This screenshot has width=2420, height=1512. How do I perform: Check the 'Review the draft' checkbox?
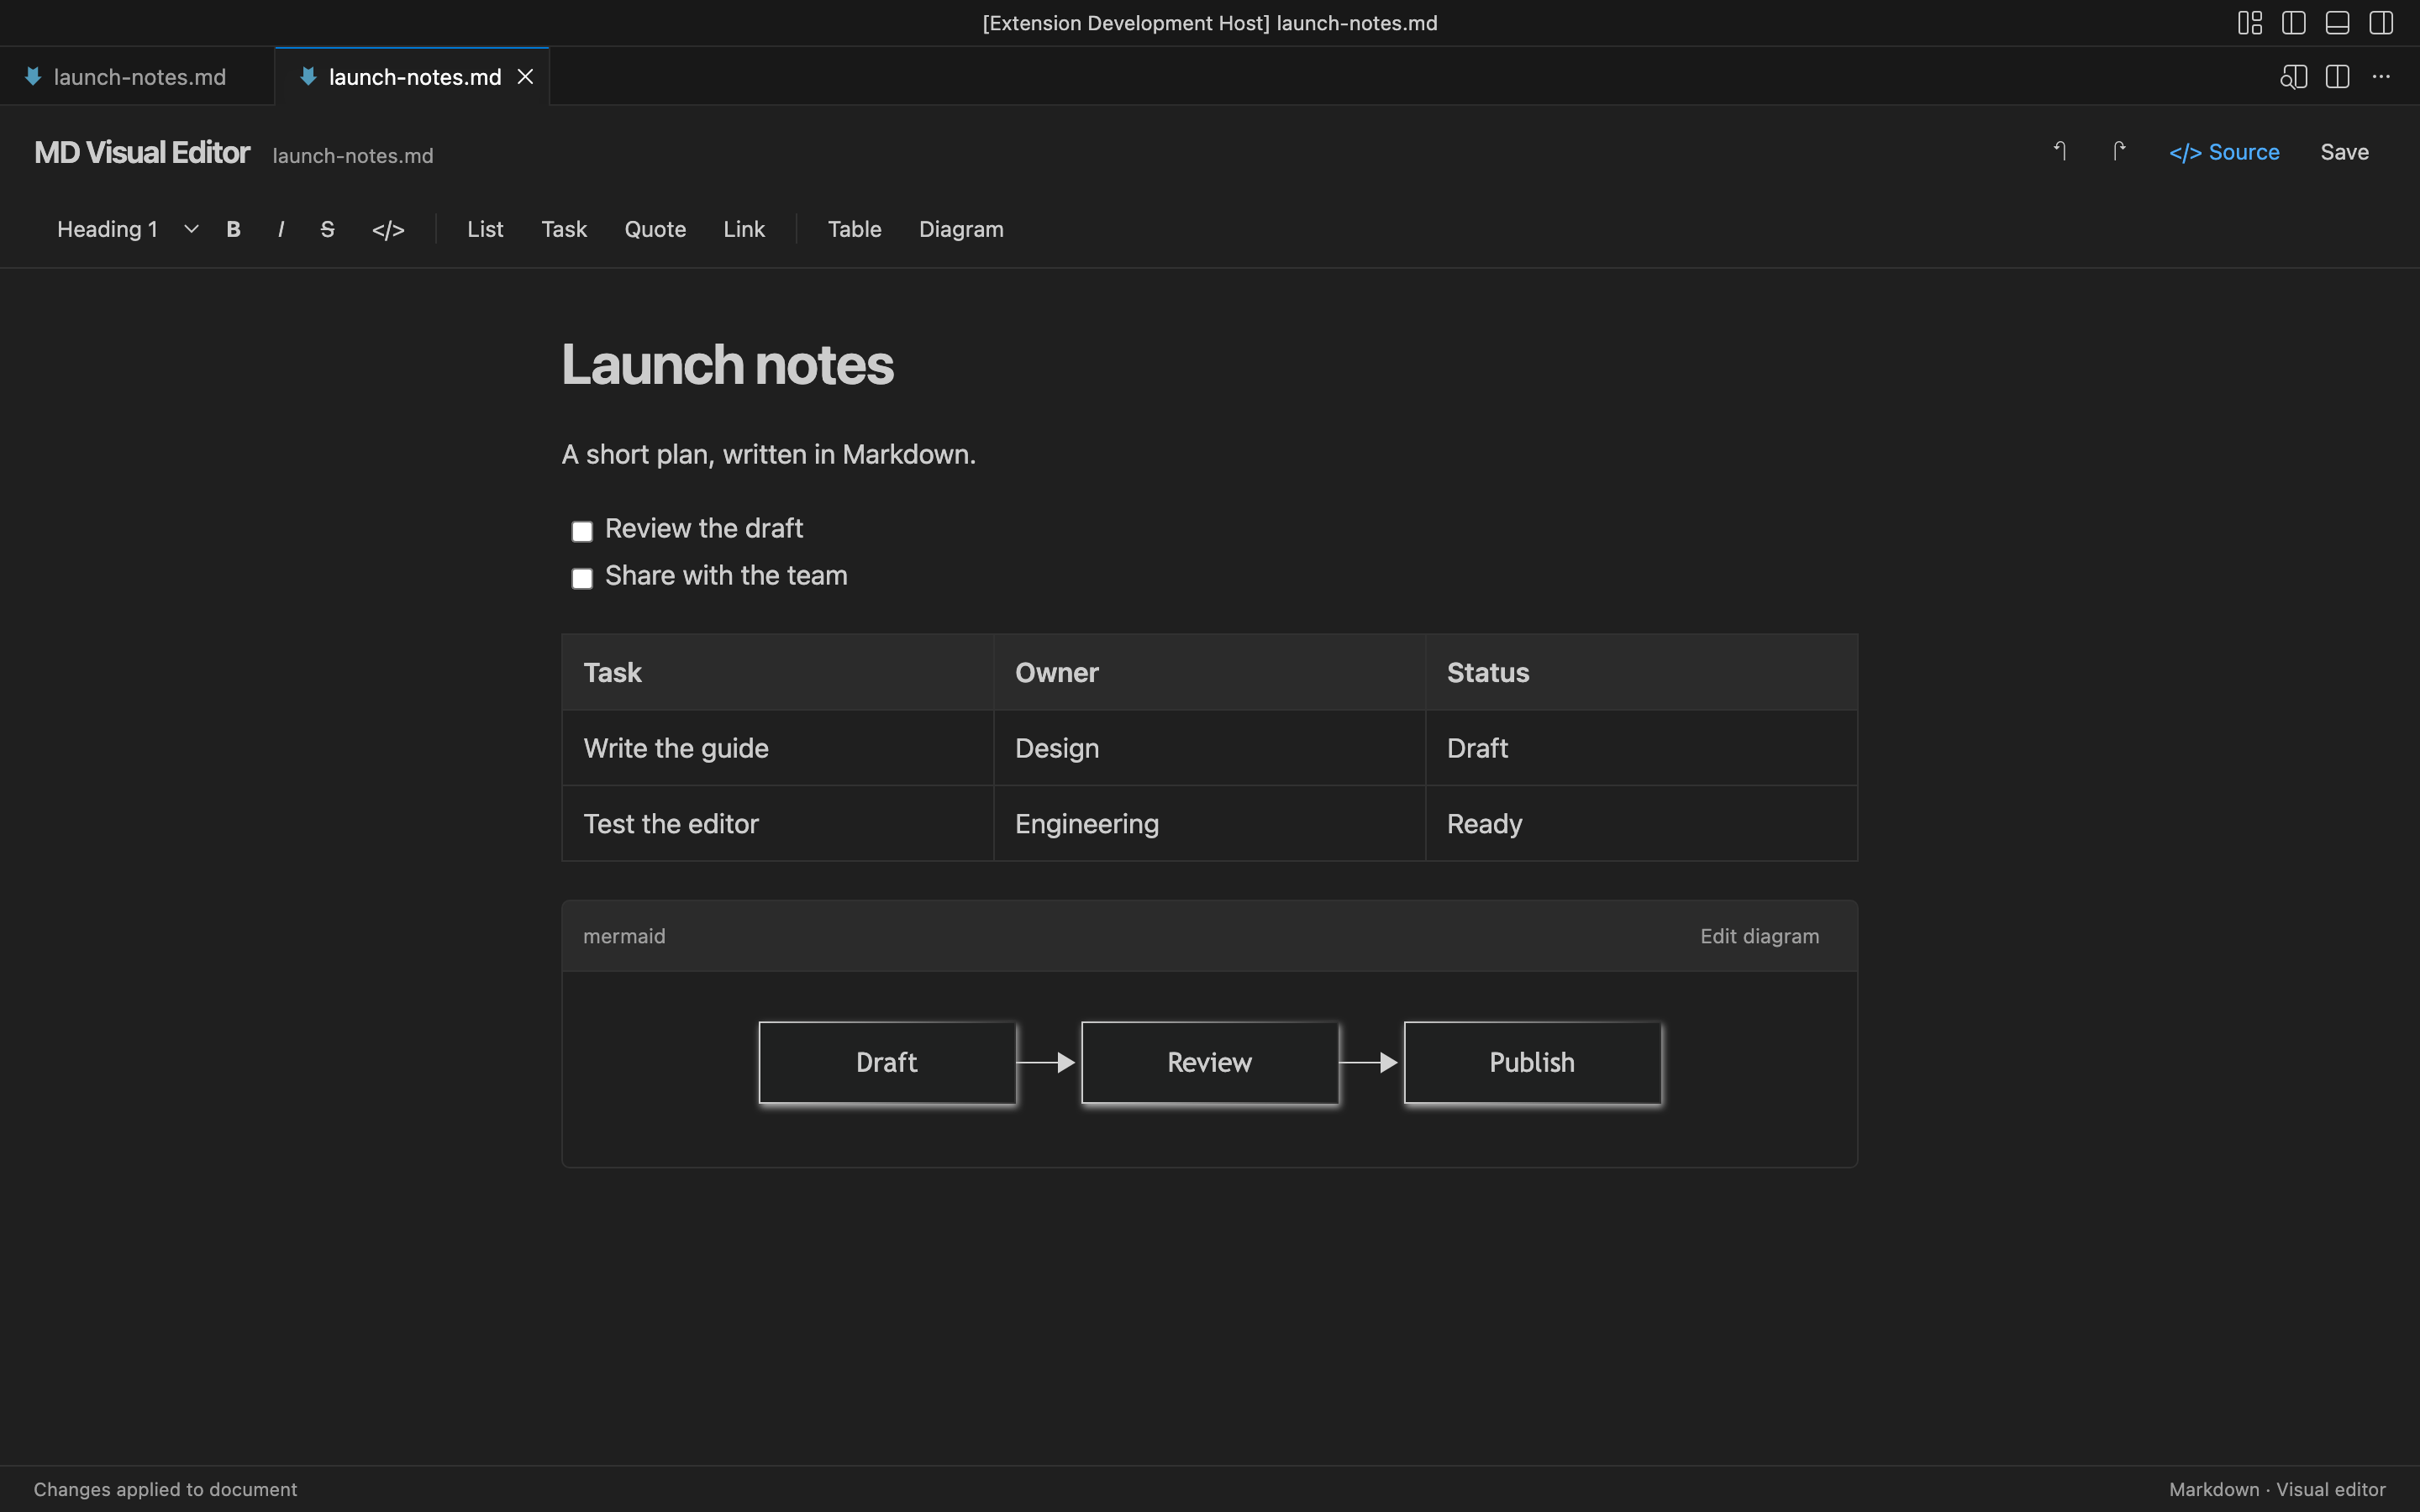(582, 531)
